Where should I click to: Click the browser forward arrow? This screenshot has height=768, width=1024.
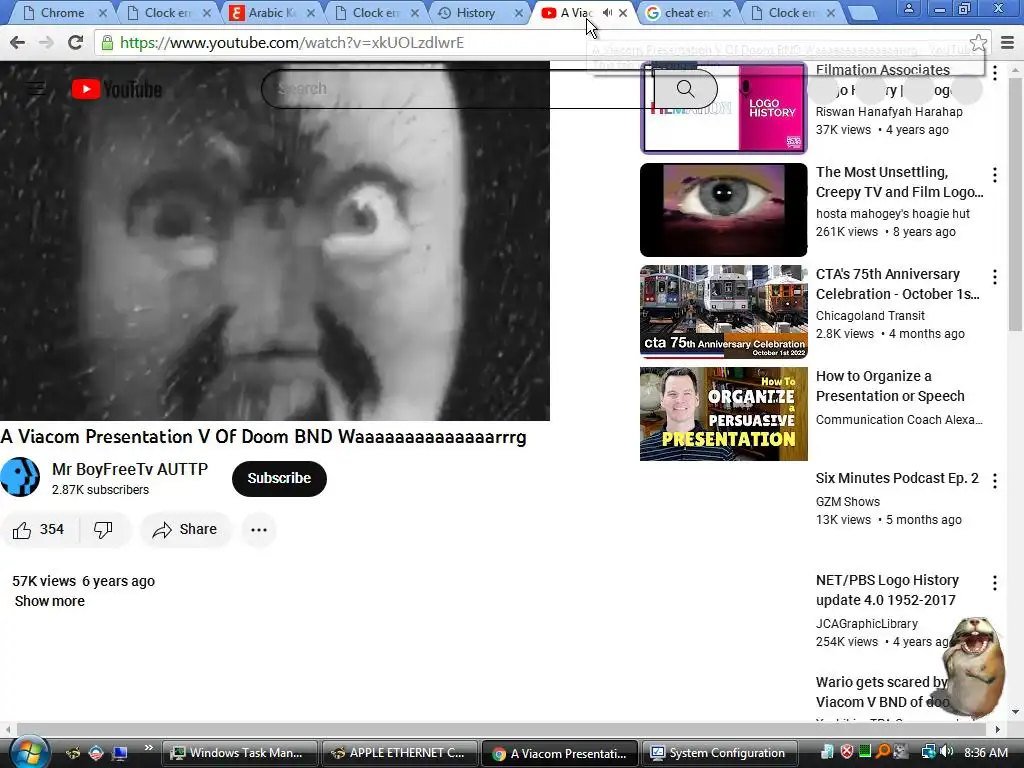pyautogui.click(x=46, y=42)
